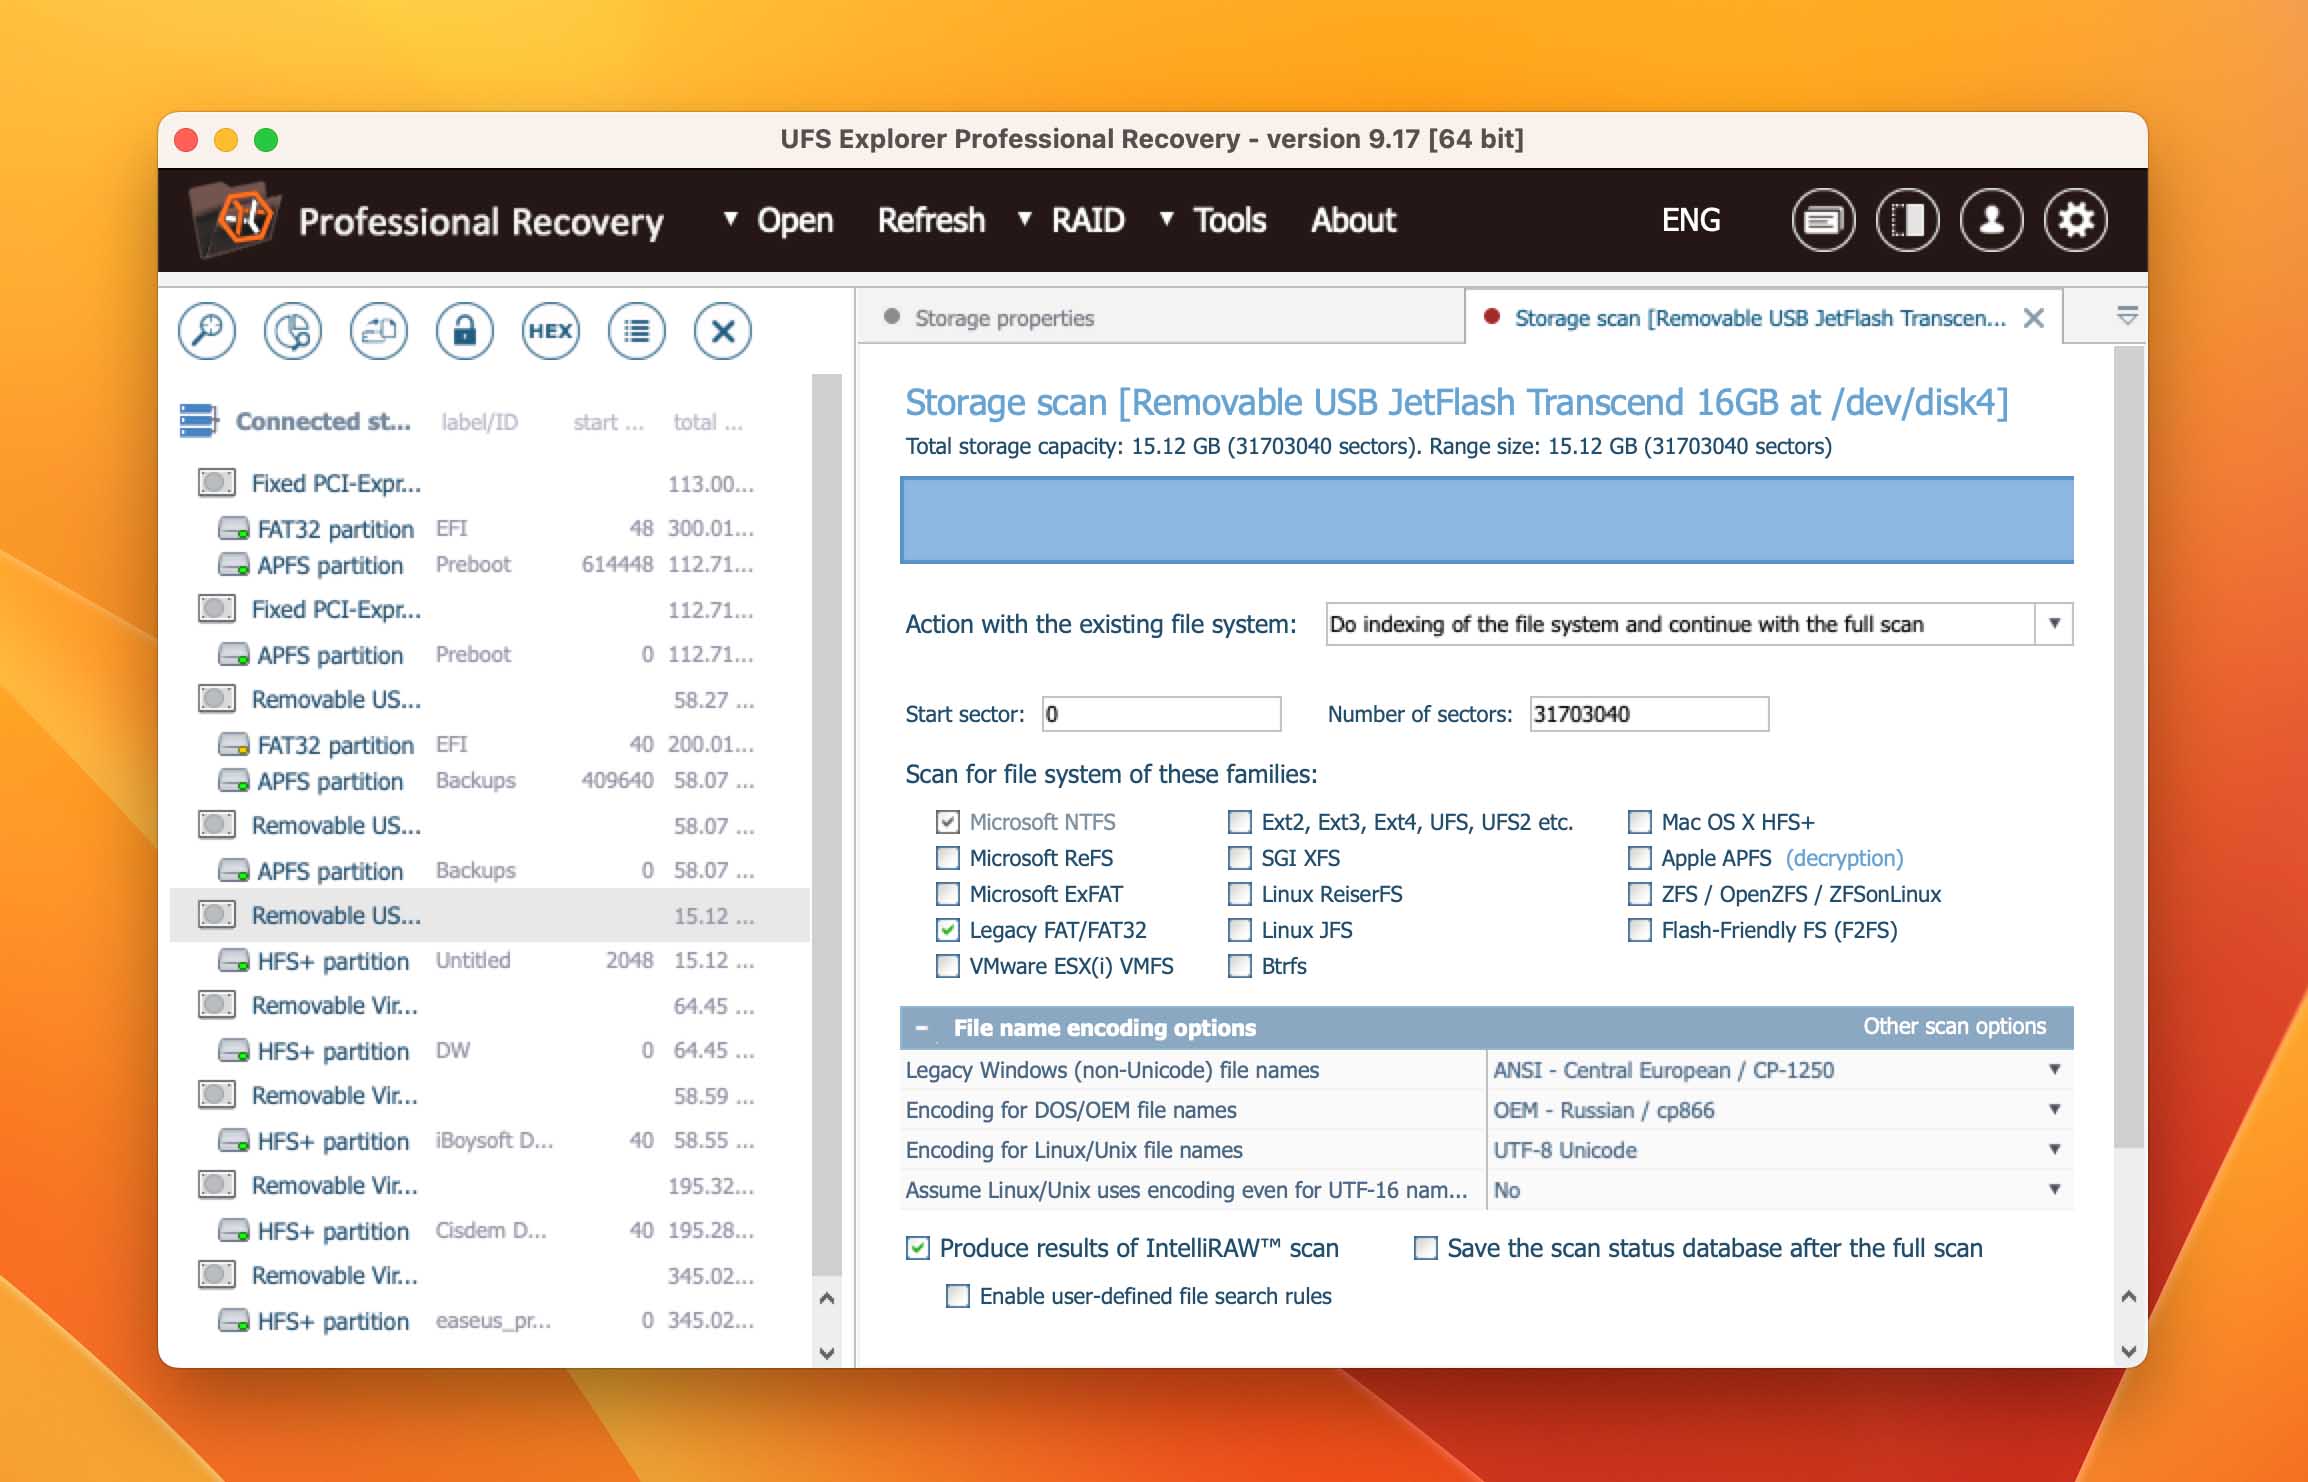
Task: Click the magnifier scan storage icon
Action: point(207,331)
